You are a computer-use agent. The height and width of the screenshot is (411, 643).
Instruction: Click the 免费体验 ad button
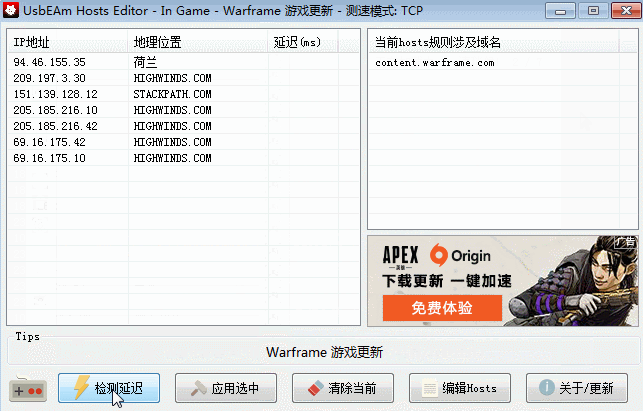pyautogui.click(x=440, y=308)
